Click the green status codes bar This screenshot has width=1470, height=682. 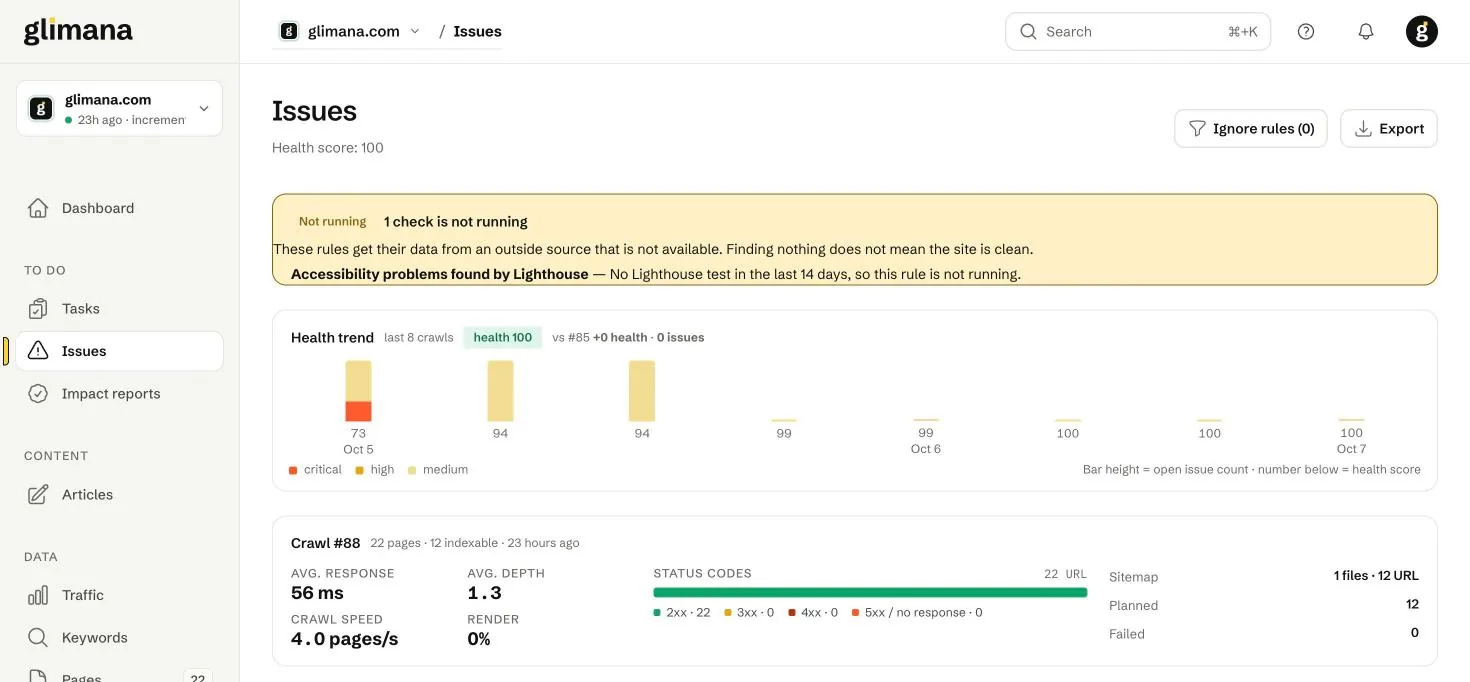(870, 592)
